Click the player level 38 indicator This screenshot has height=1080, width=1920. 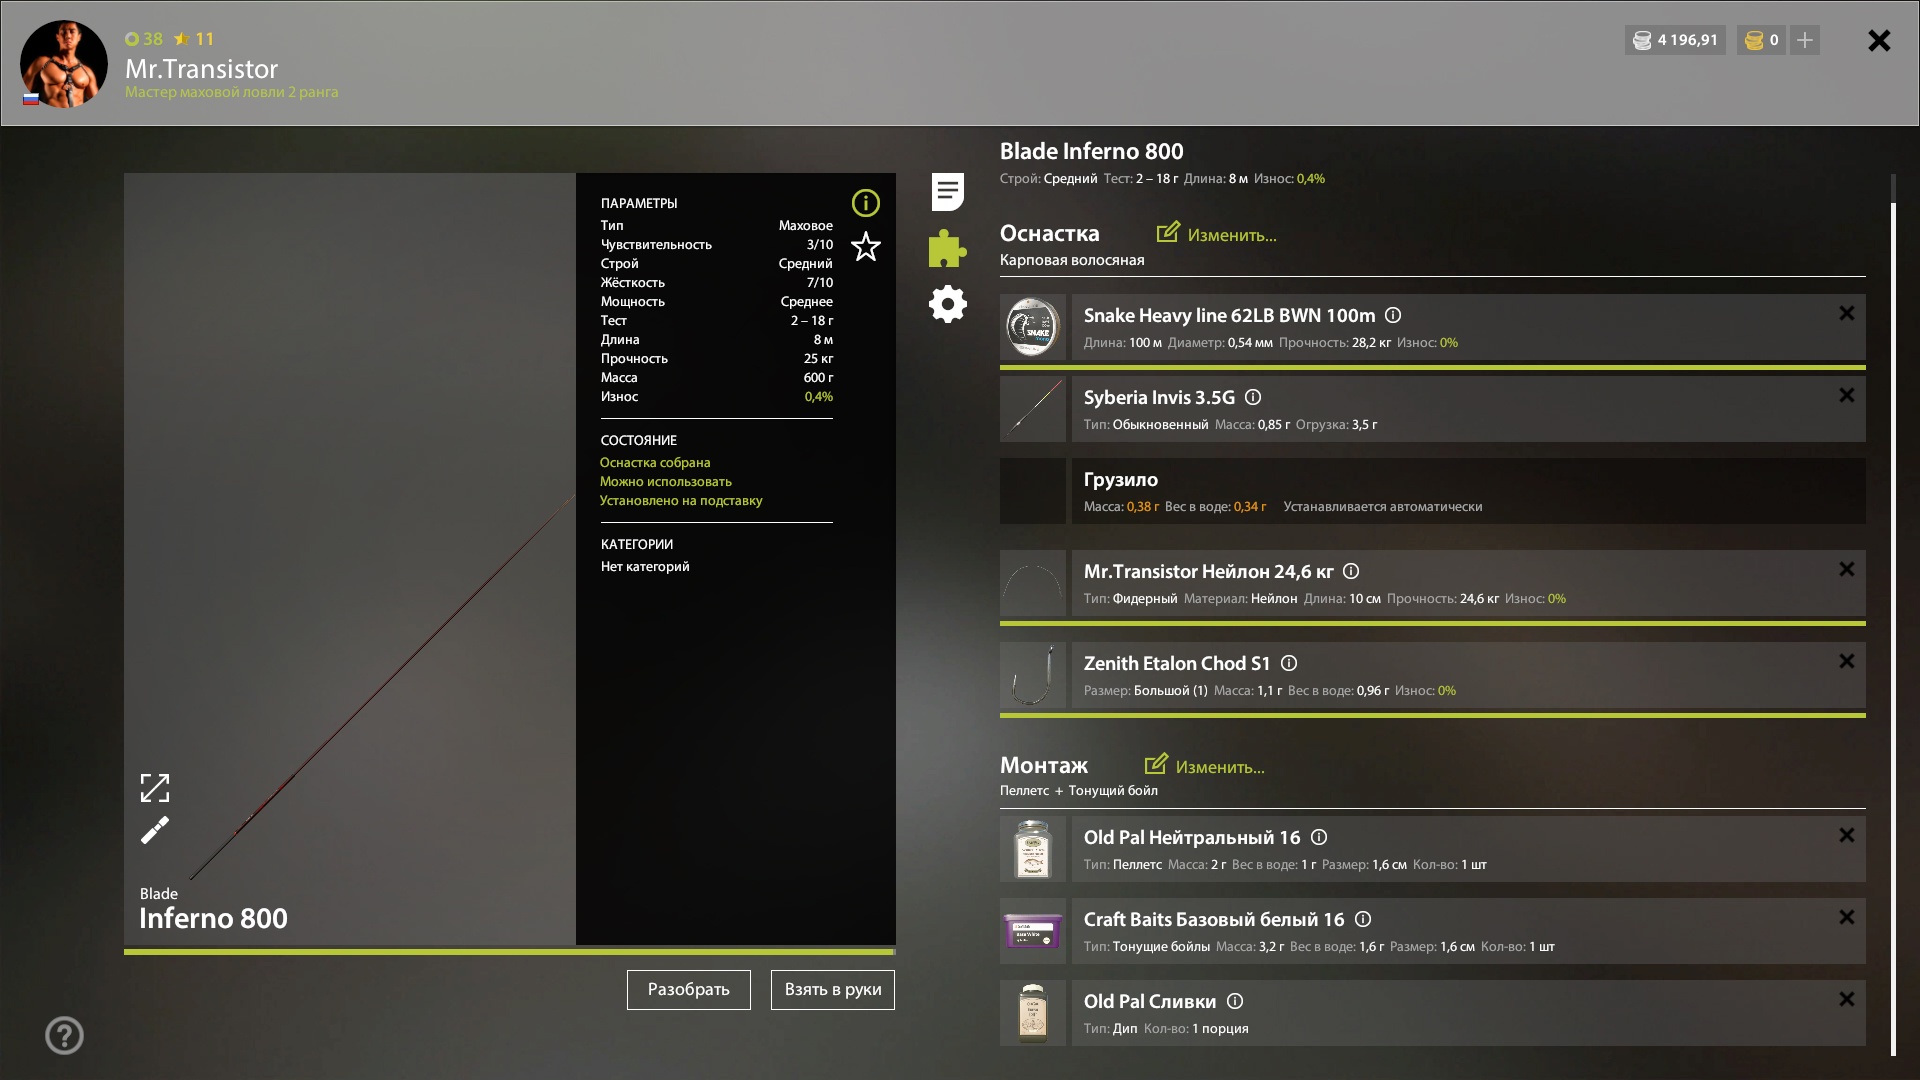click(x=144, y=39)
